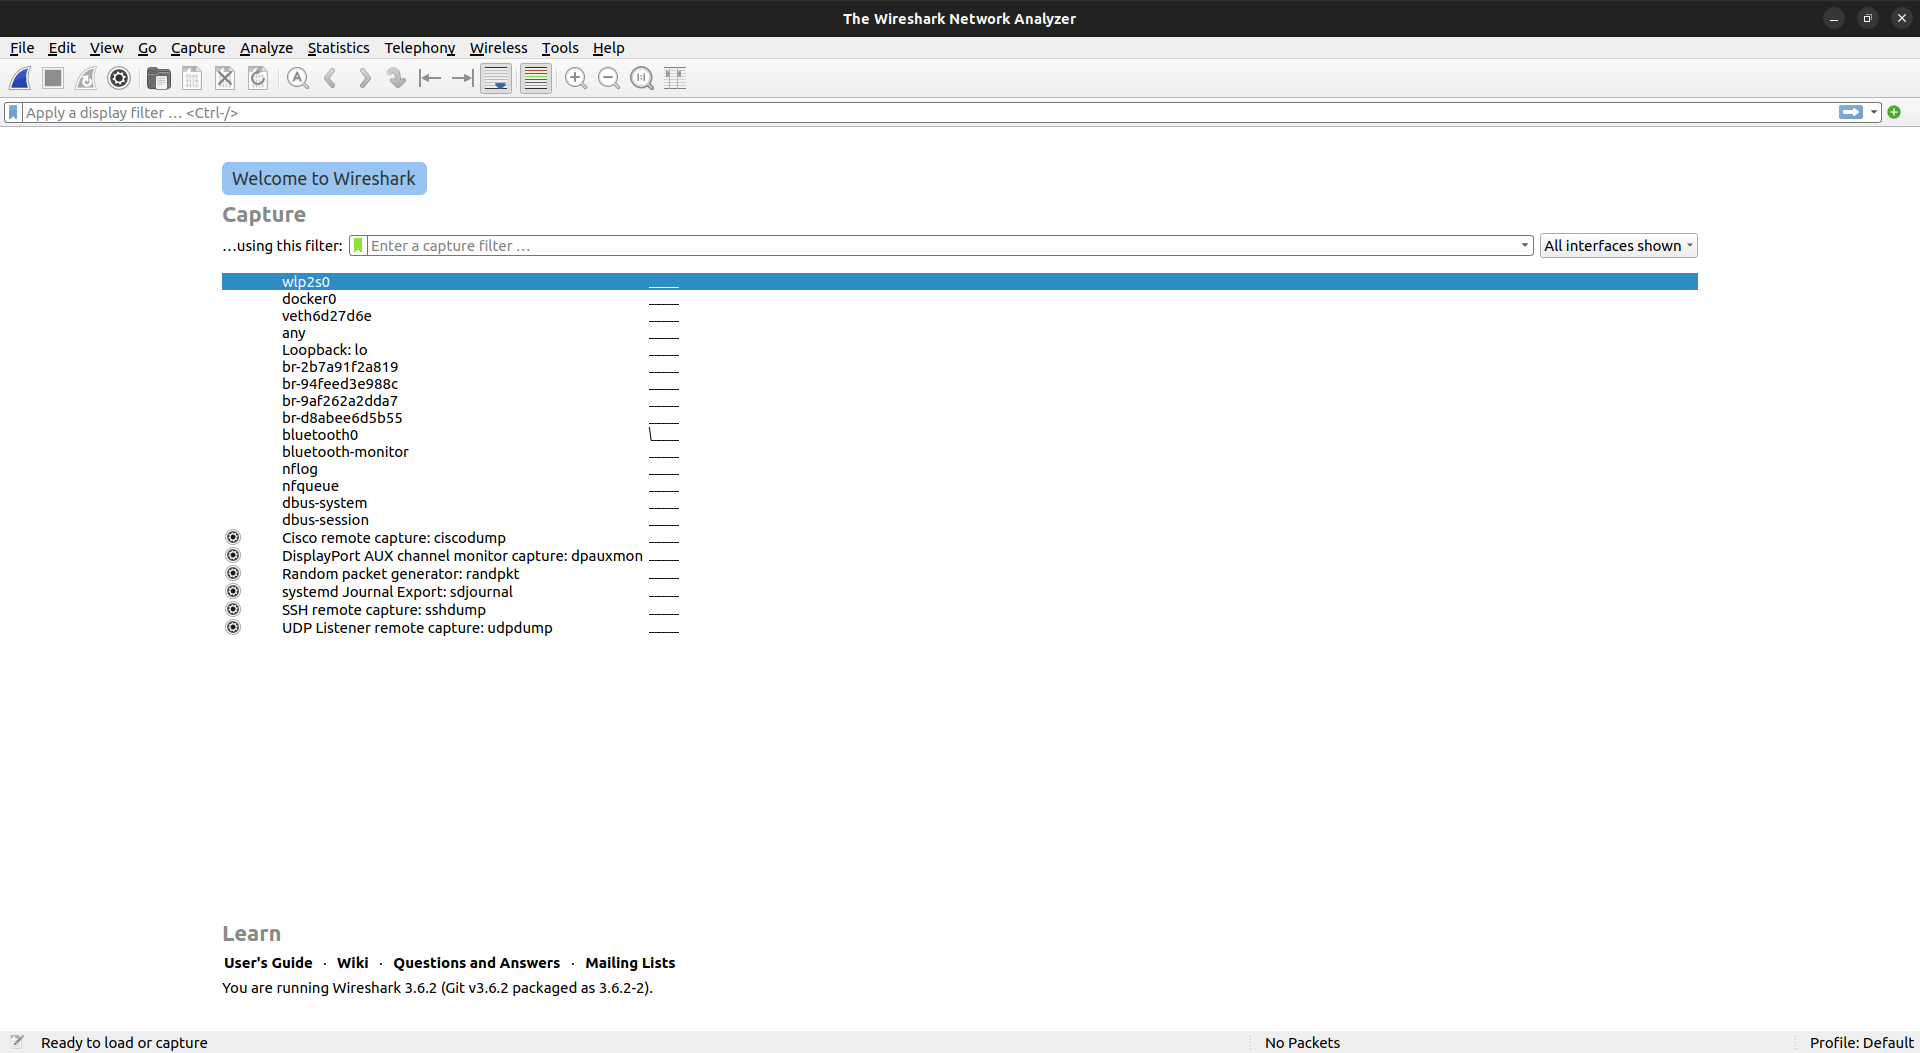Click the Find a packet icon

[298, 78]
